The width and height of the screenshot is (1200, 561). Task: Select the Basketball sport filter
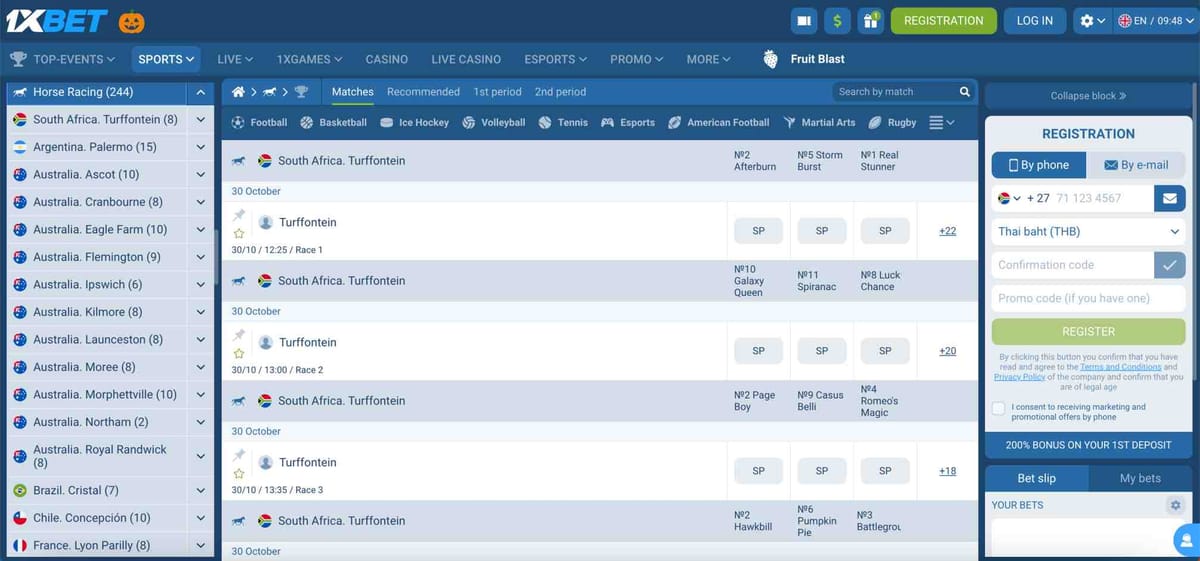tap(333, 123)
